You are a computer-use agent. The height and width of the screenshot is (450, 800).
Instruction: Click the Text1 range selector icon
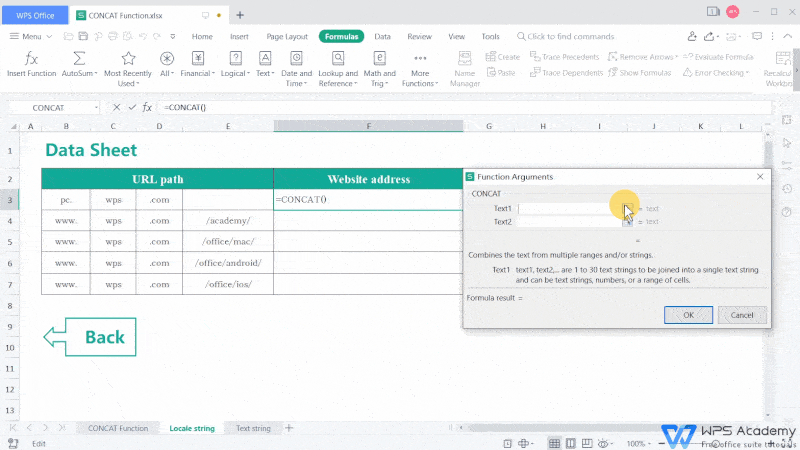click(627, 208)
